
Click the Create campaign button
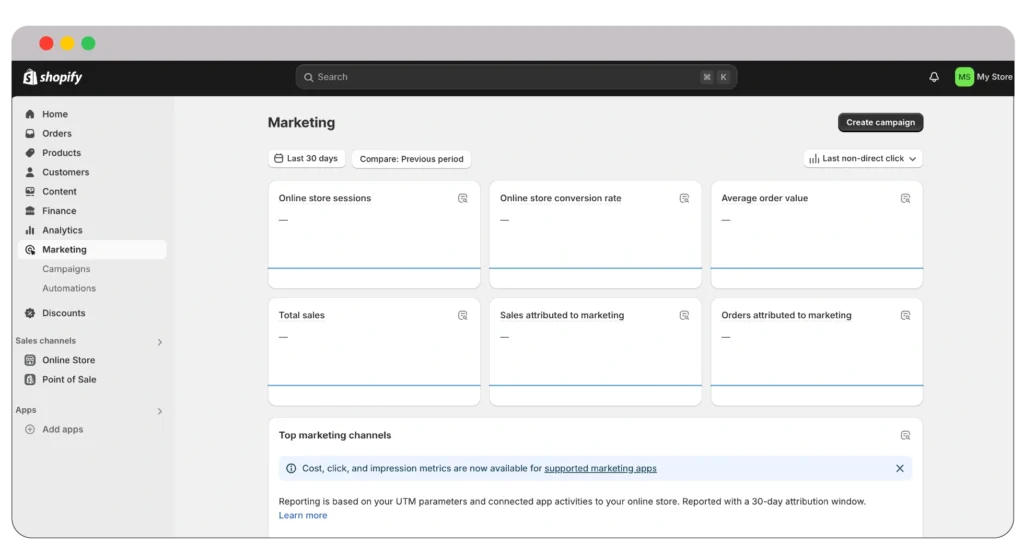880,122
